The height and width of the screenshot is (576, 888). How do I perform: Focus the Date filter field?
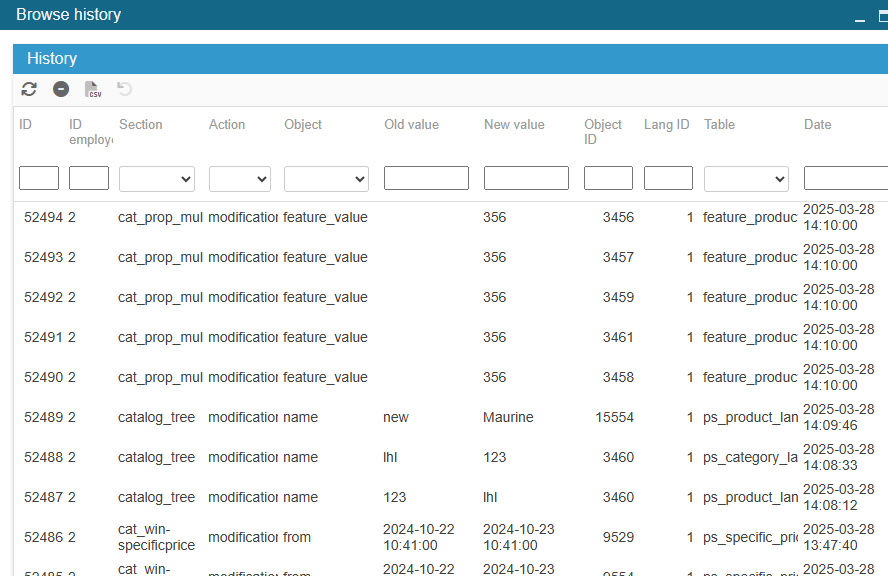(x=846, y=178)
